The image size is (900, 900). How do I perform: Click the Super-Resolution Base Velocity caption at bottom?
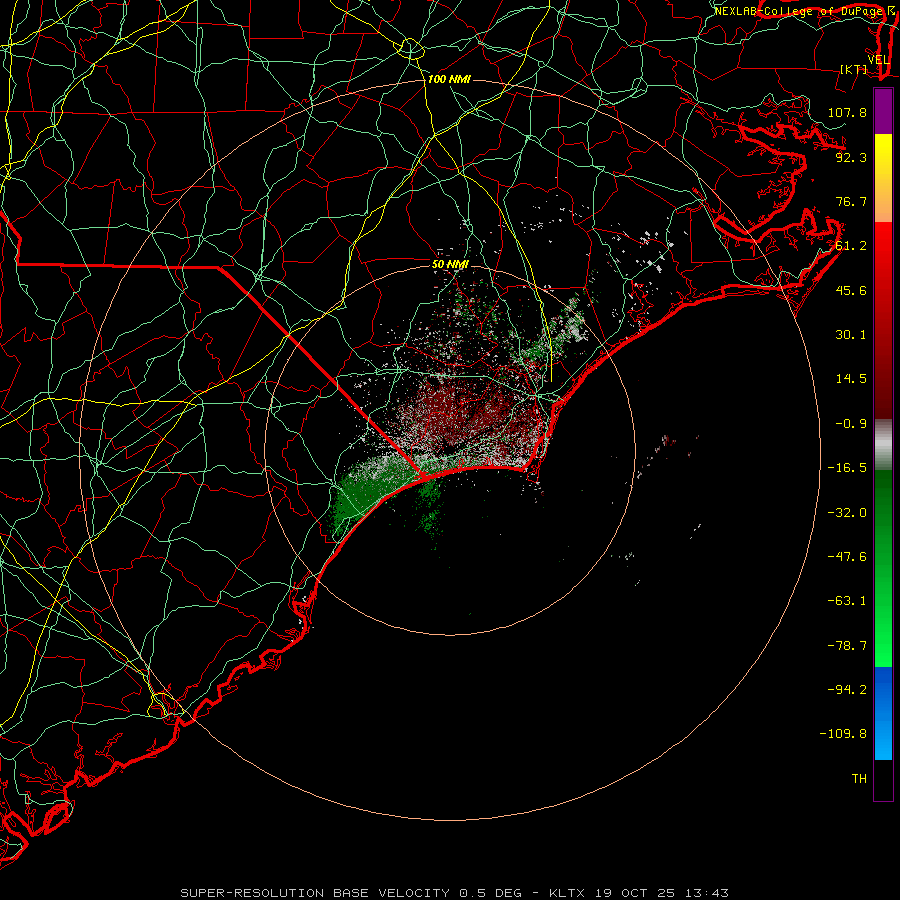pyautogui.click(x=455, y=893)
